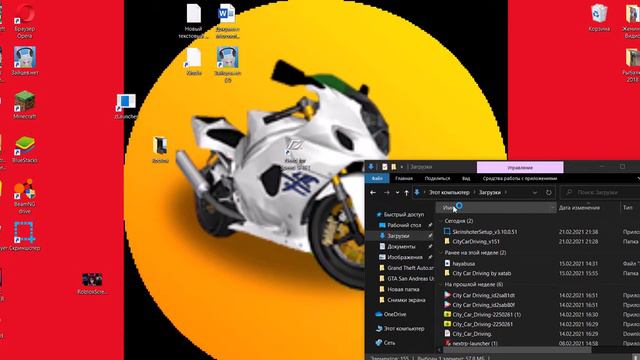
Task: Select the SkrinshoterSetup_v3.10.0.51 file
Action: (x=485, y=231)
